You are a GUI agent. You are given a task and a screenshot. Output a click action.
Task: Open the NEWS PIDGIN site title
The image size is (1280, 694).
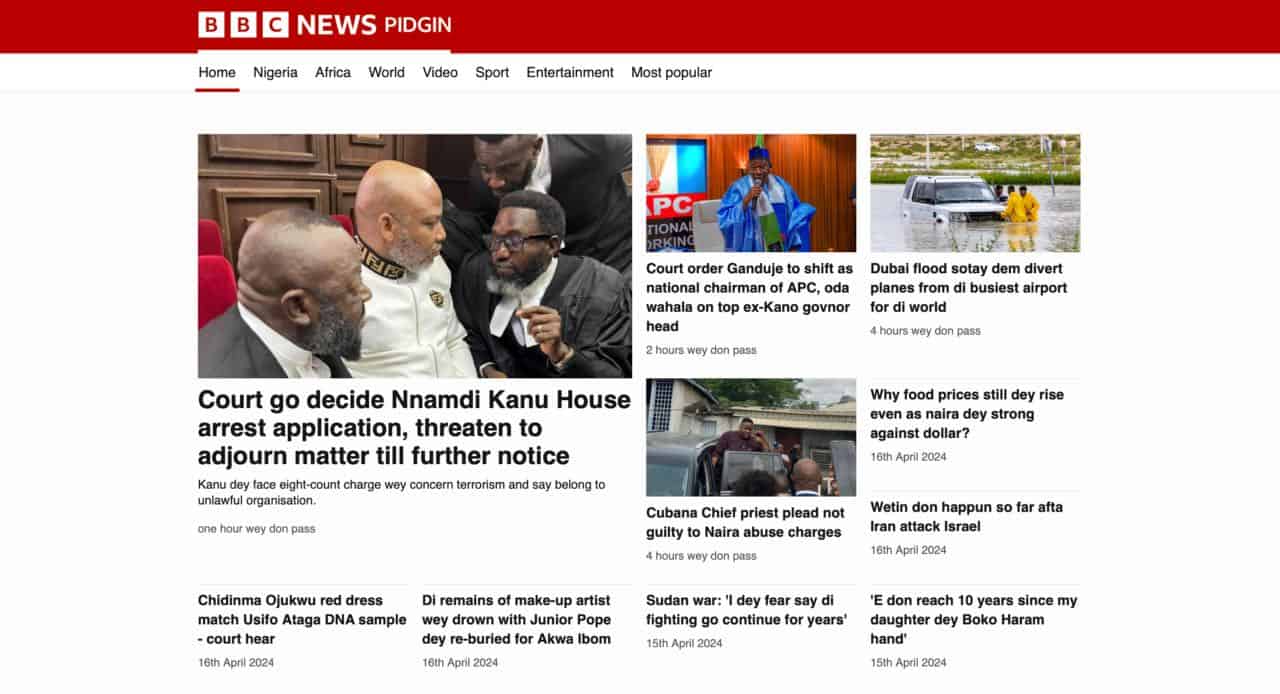tap(374, 25)
